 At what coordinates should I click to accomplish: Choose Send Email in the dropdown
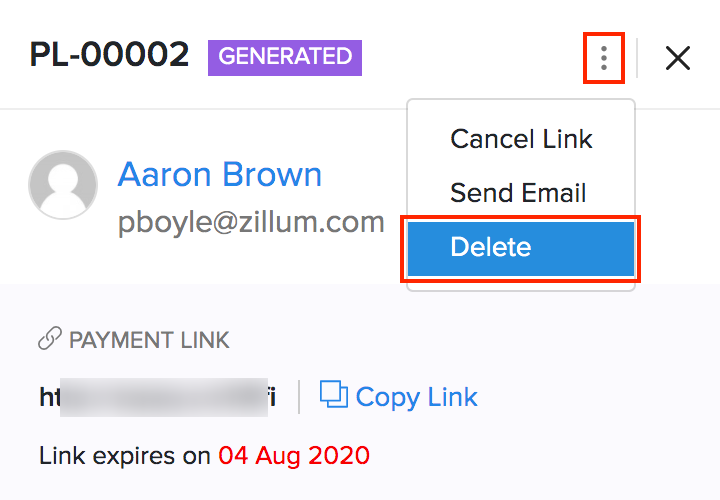coord(518,193)
